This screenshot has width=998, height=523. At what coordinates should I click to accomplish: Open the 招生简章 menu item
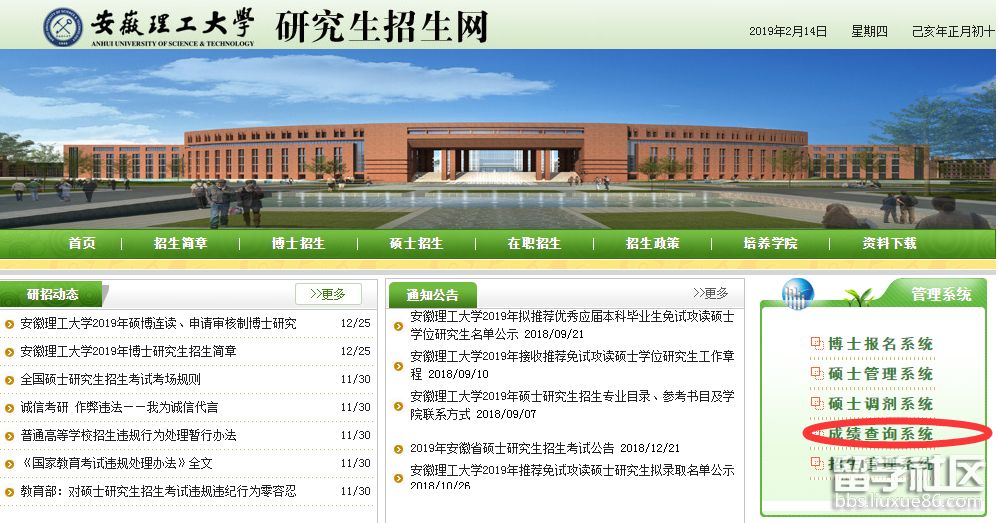tap(181, 243)
